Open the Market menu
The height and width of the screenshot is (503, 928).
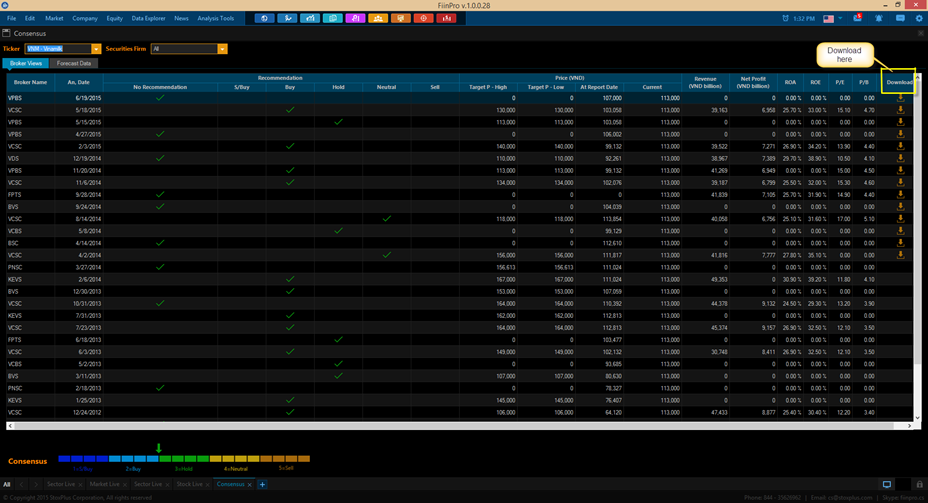(x=54, y=18)
